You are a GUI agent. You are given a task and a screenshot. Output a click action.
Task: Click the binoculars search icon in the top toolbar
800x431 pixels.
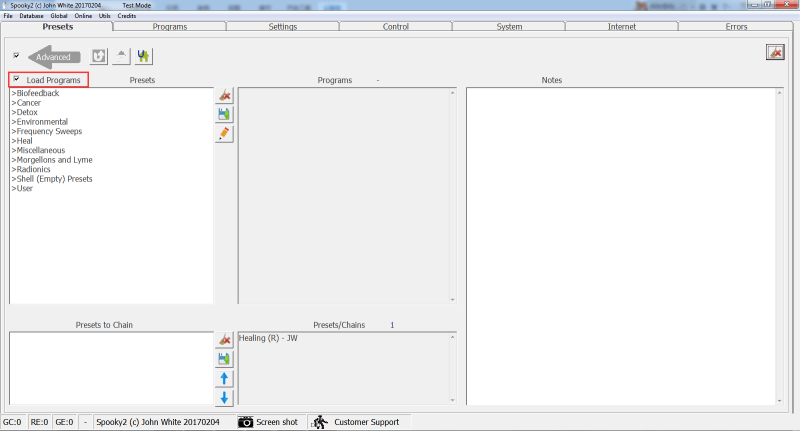pyautogui.click(x=144, y=57)
